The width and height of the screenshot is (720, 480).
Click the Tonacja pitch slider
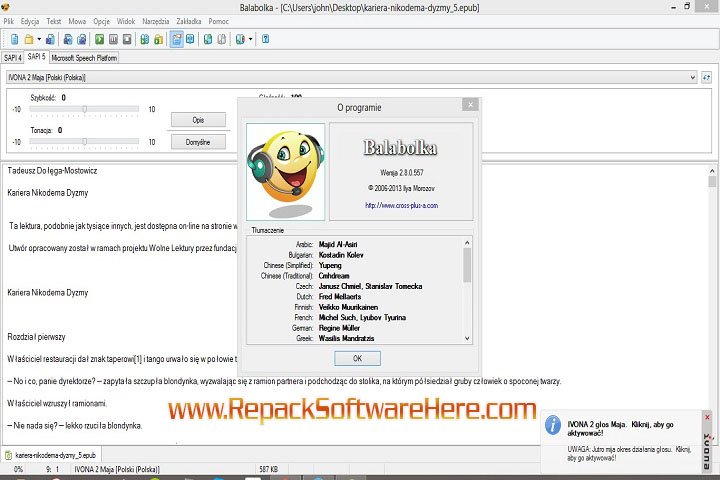click(x=84, y=142)
